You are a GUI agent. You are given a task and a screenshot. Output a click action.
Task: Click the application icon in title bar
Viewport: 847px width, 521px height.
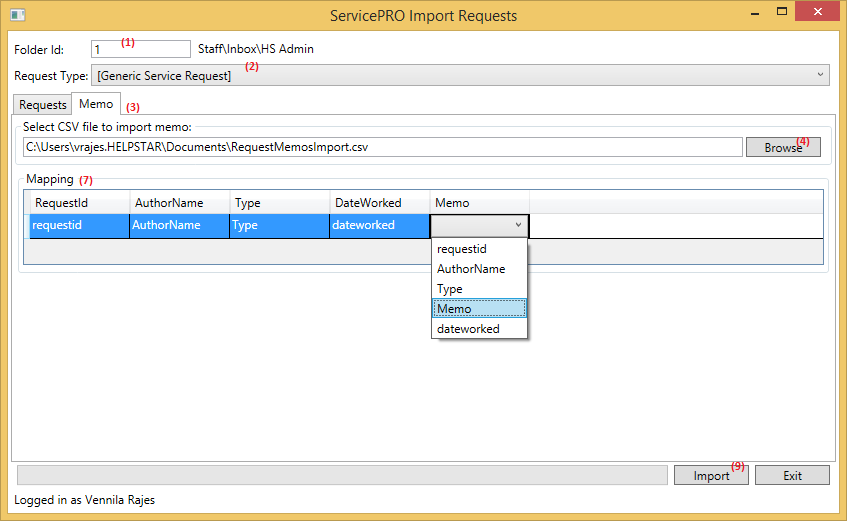[x=17, y=15]
